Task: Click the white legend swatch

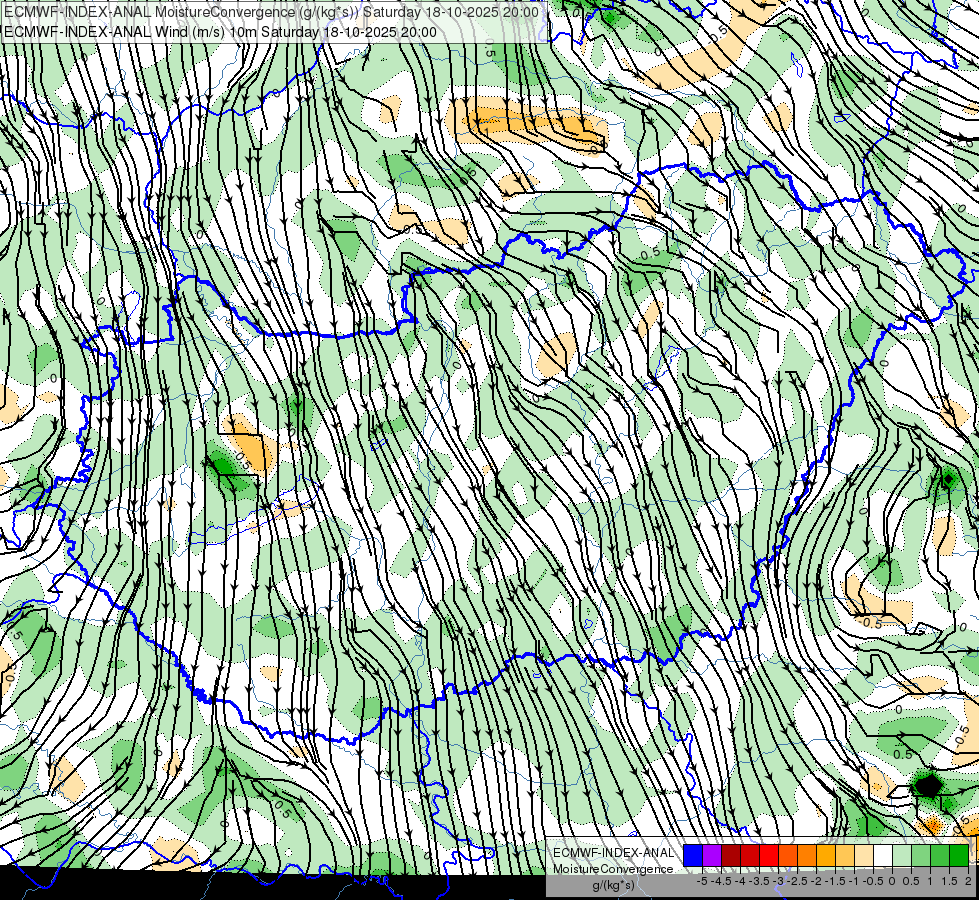Action: coord(883,856)
